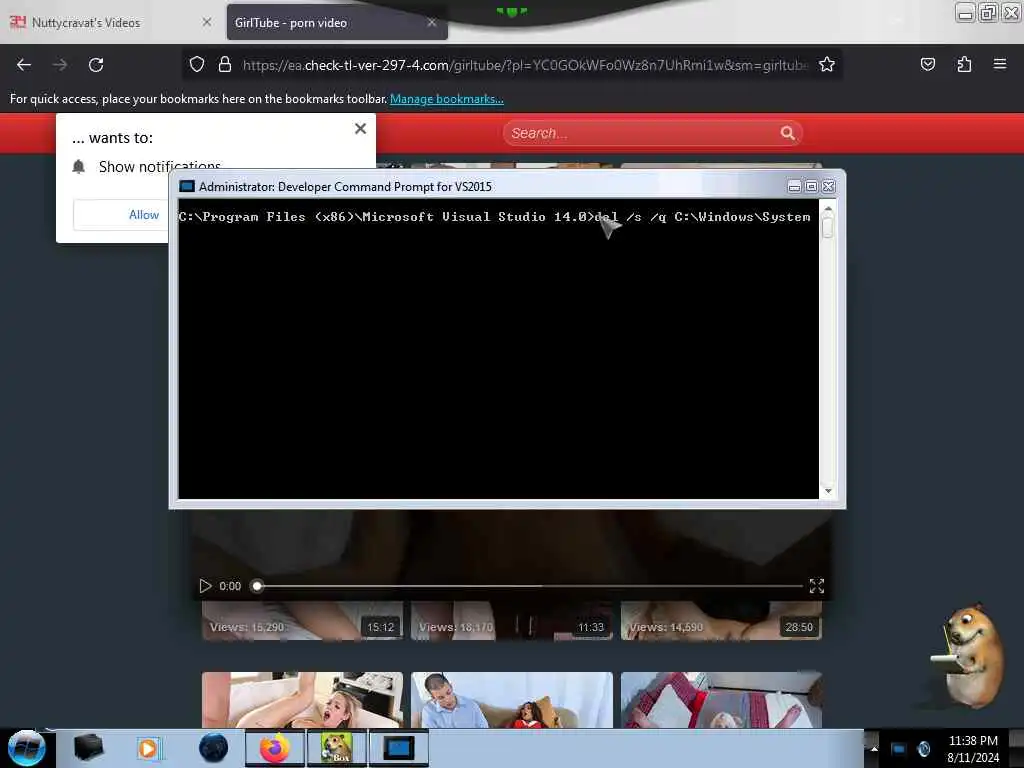Open the extensions puzzle icon
The width and height of the screenshot is (1024, 768).
(x=964, y=64)
